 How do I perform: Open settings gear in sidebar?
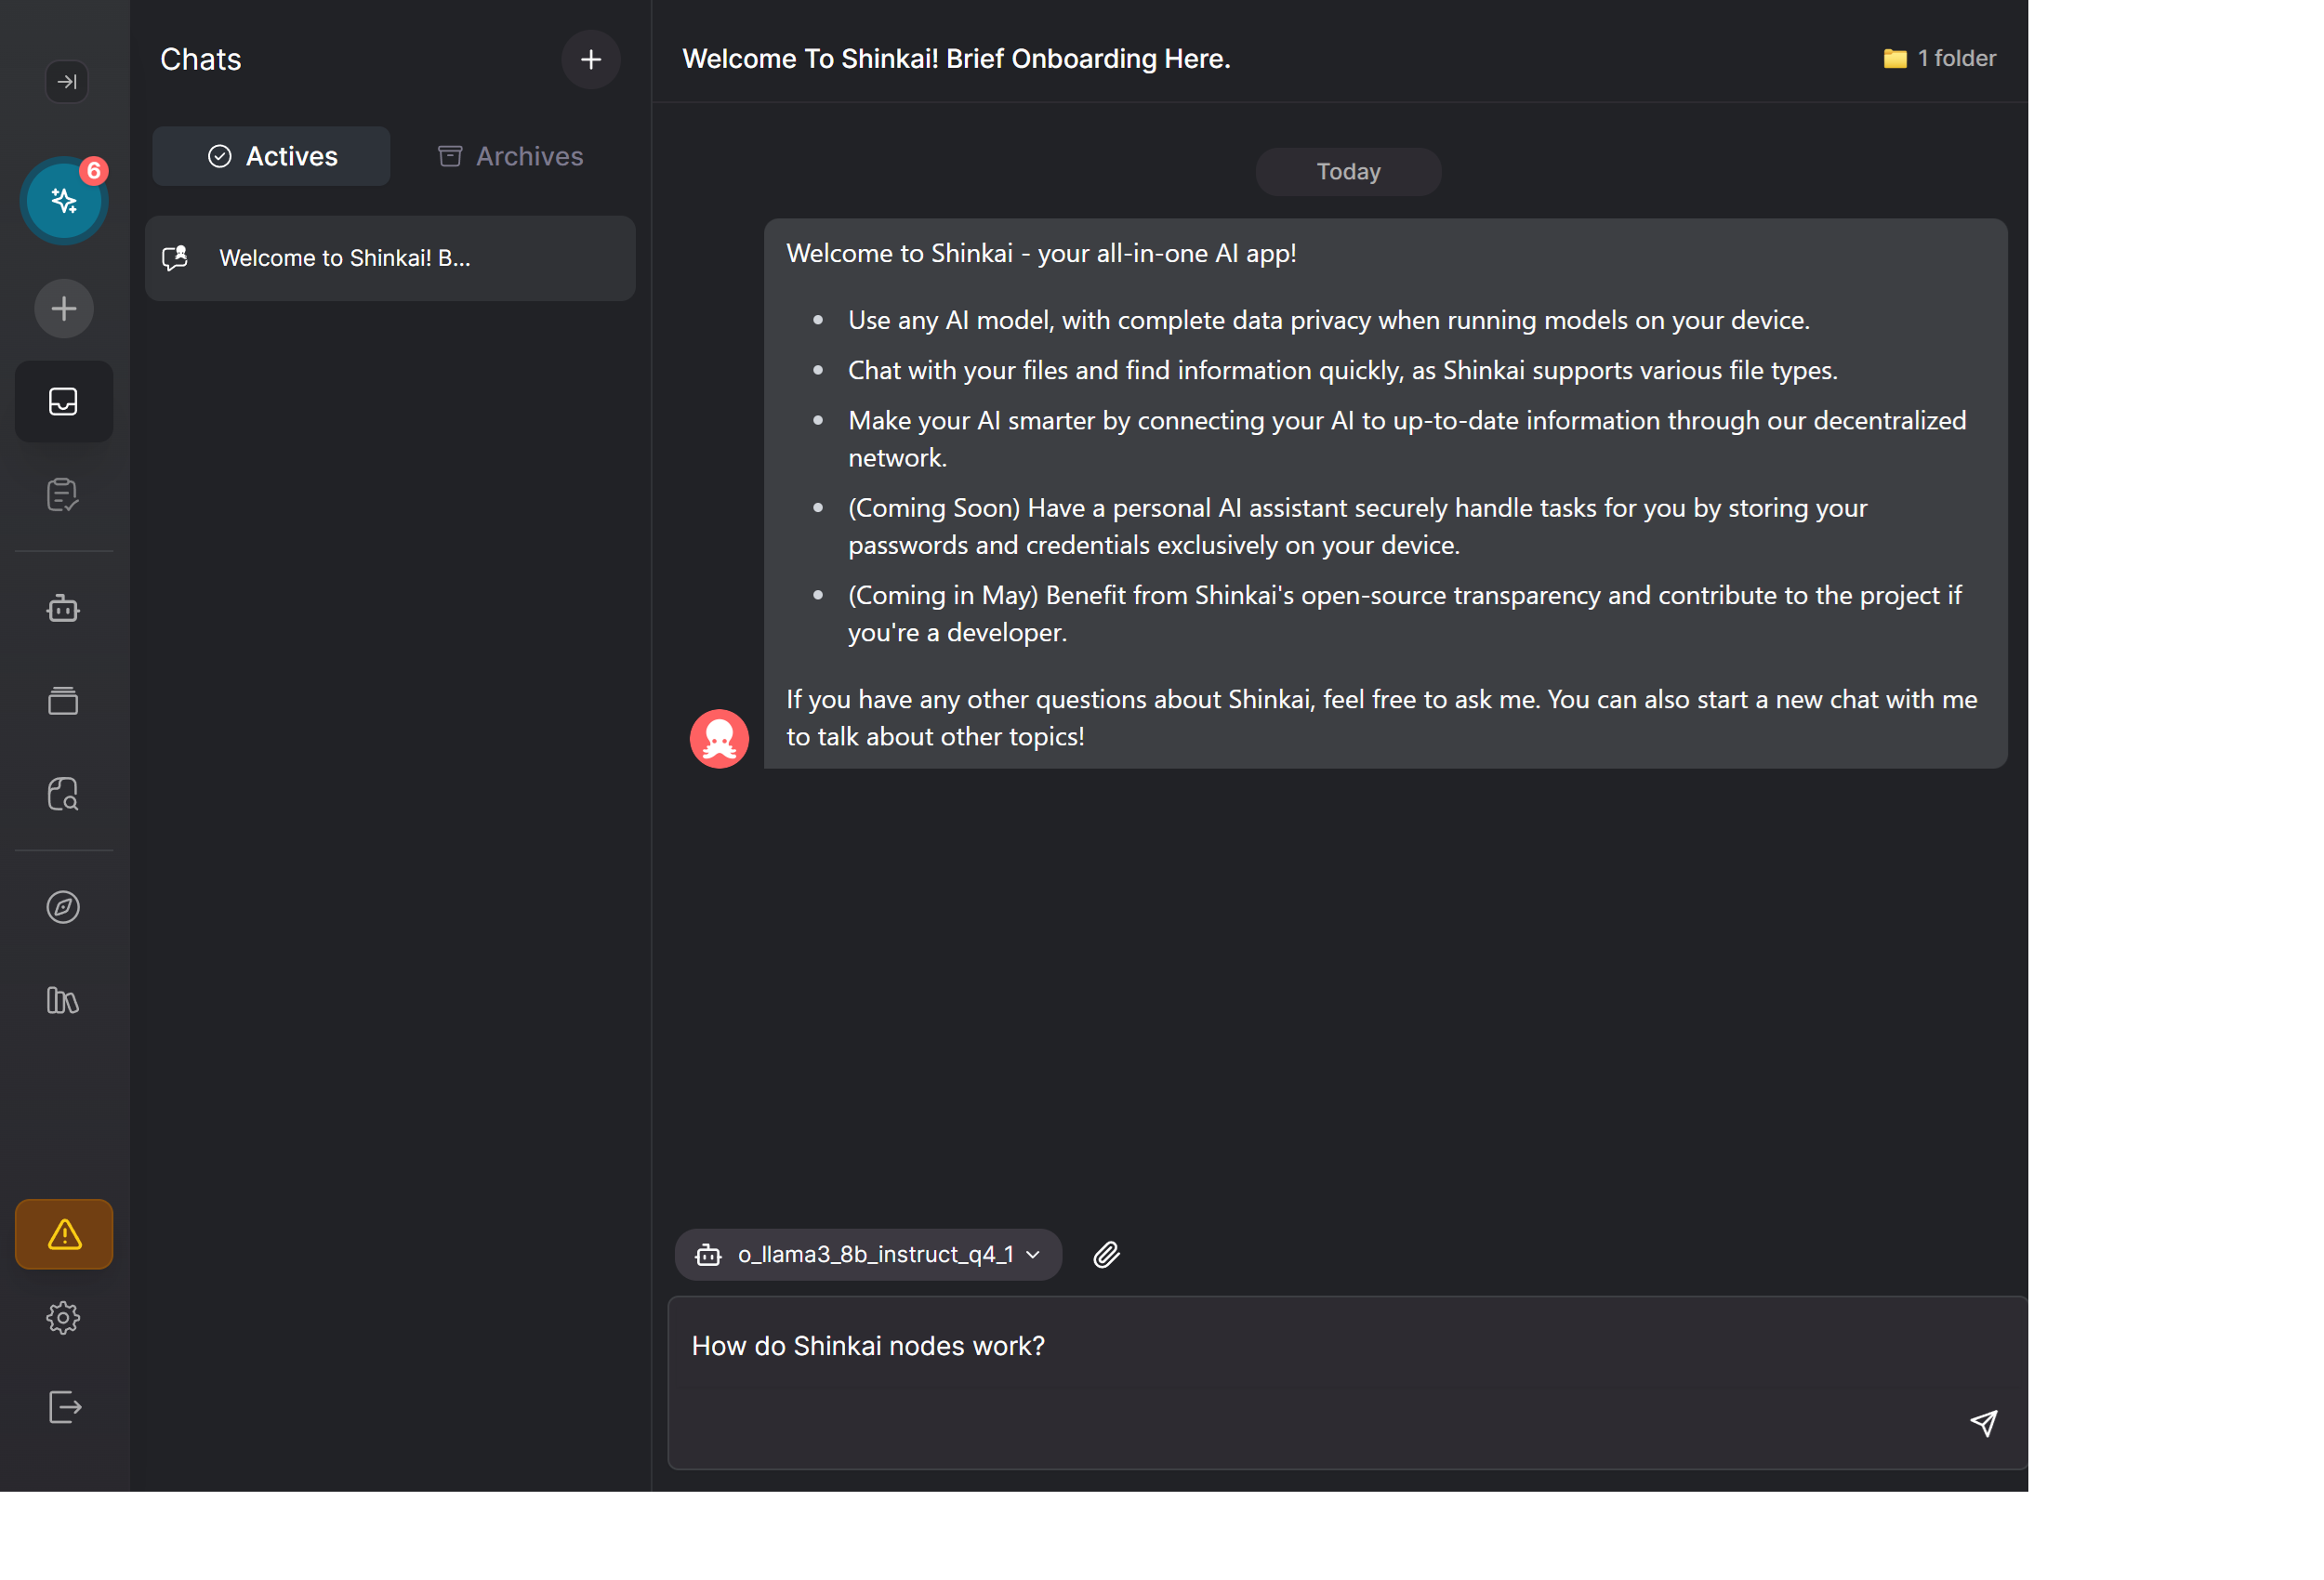(64, 1317)
